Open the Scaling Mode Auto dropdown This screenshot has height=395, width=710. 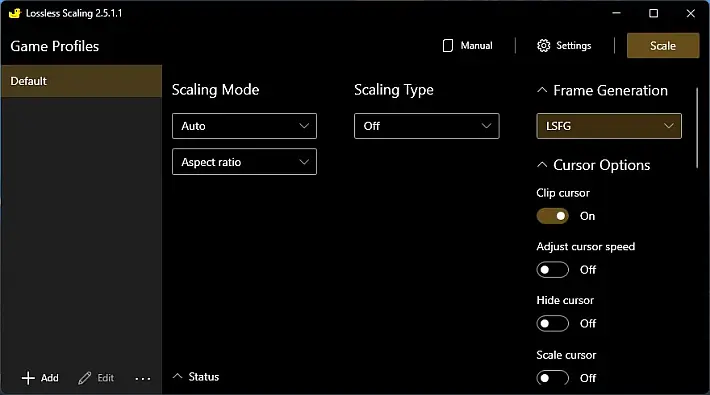(x=245, y=126)
